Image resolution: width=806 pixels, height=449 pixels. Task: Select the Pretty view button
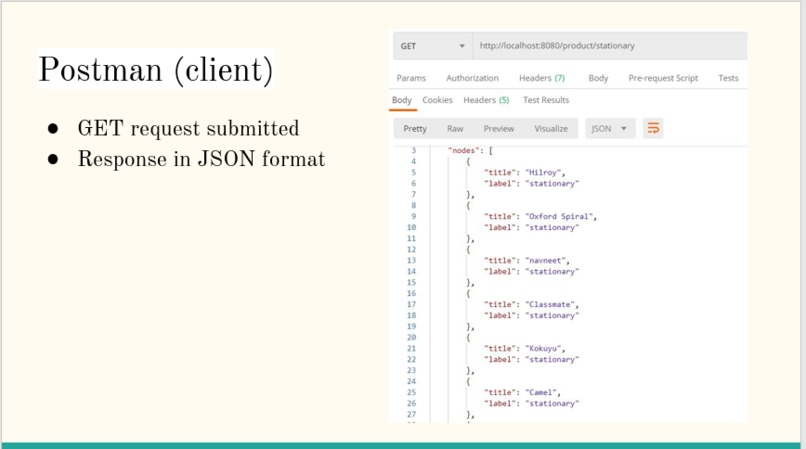415,129
